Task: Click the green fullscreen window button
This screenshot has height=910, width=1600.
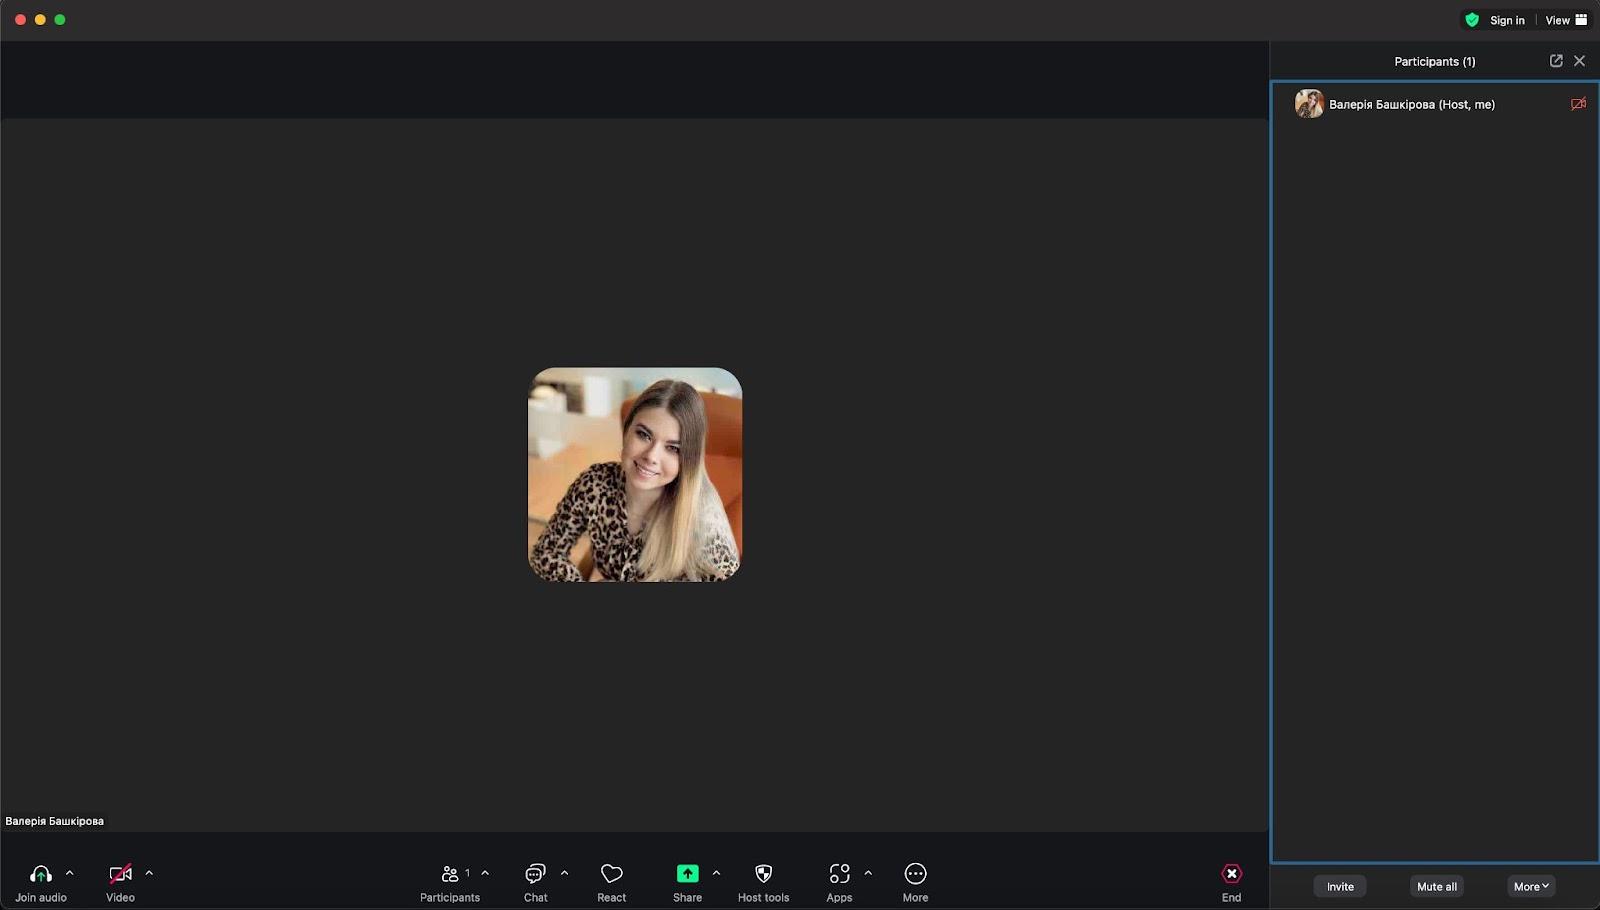Action: (x=60, y=20)
